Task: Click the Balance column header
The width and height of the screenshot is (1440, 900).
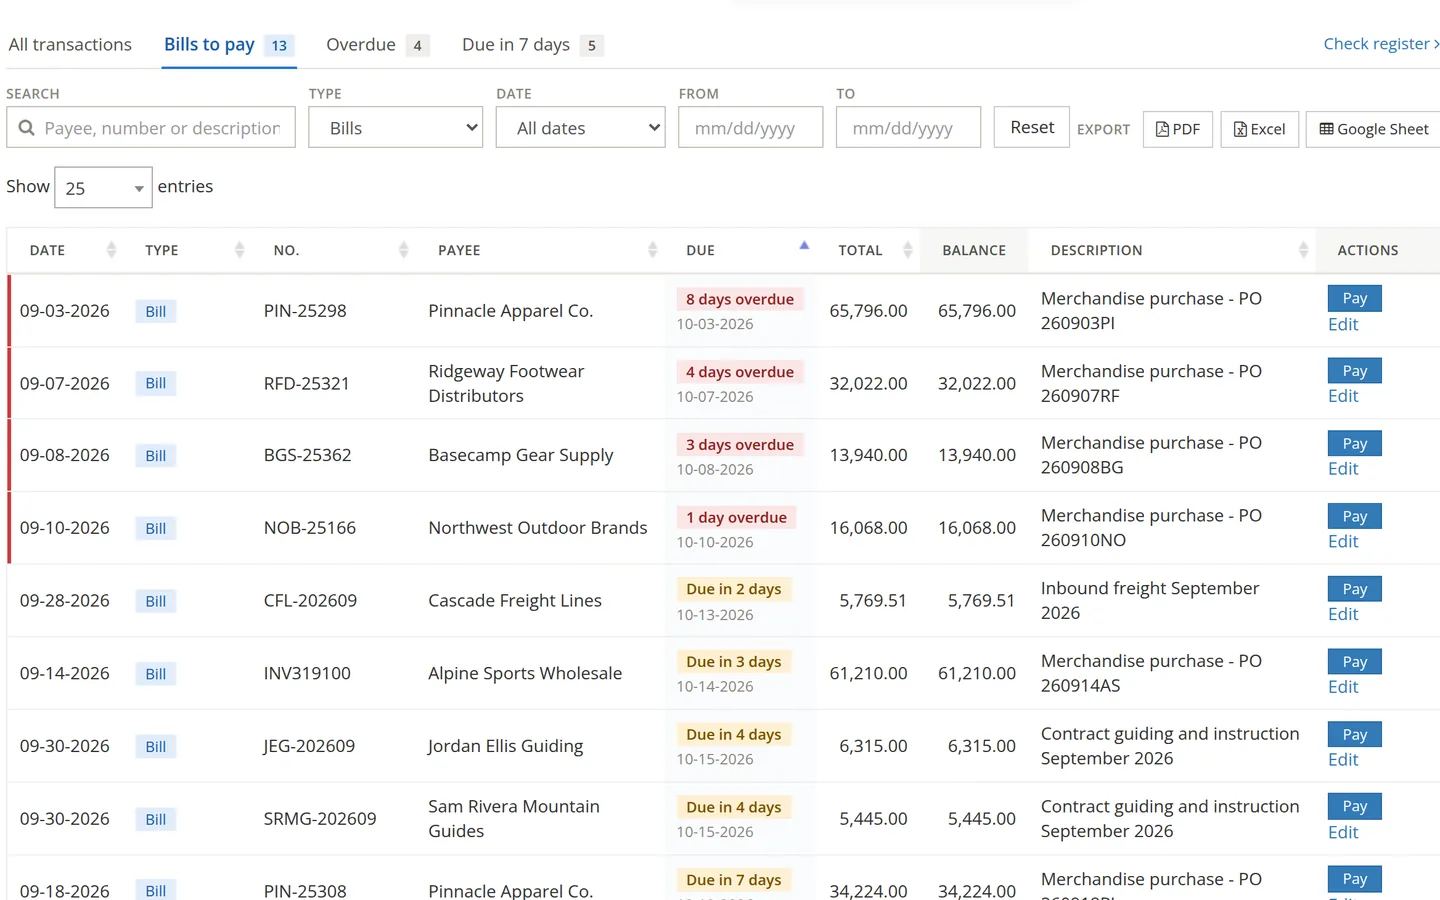Action: tap(974, 250)
